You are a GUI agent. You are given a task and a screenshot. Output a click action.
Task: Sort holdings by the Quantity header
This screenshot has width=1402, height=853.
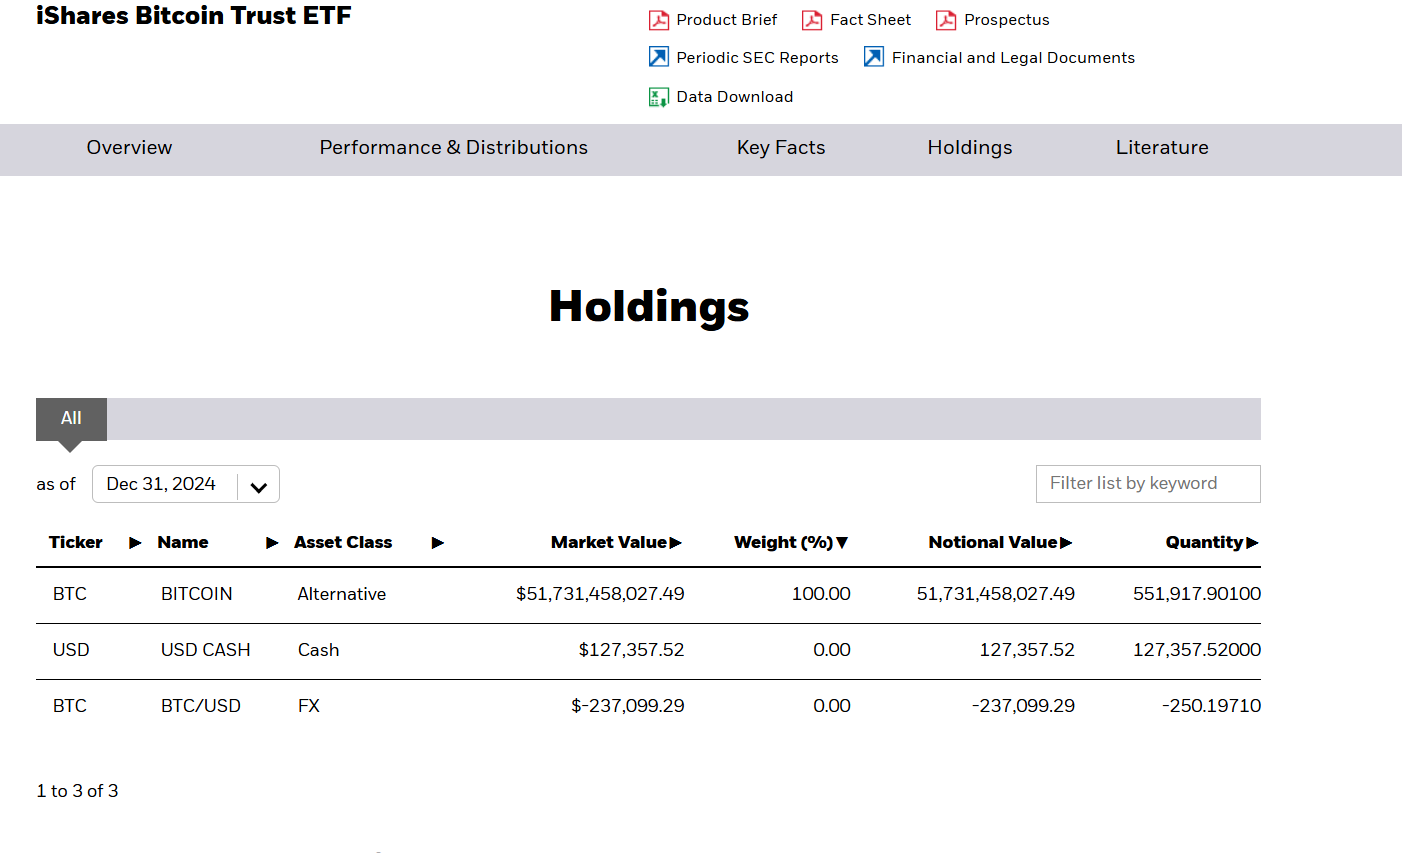point(1204,542)
